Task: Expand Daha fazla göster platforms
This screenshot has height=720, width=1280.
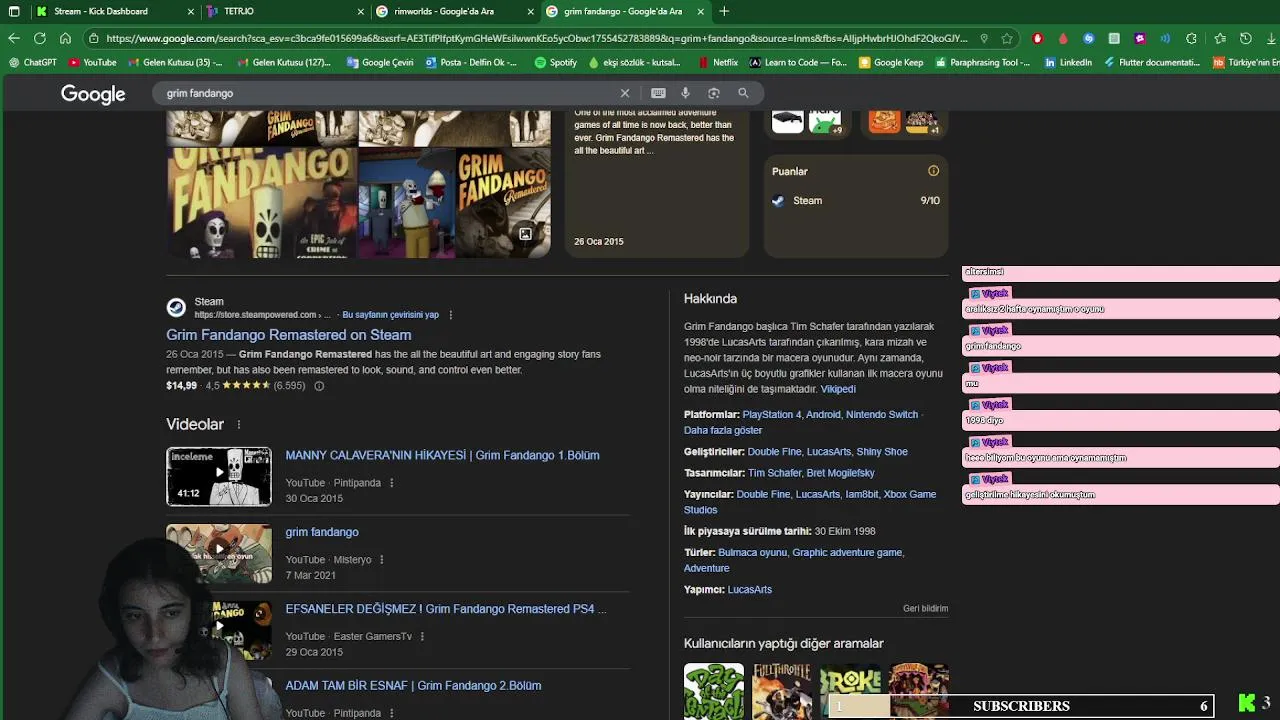Action: coord(723,430)
